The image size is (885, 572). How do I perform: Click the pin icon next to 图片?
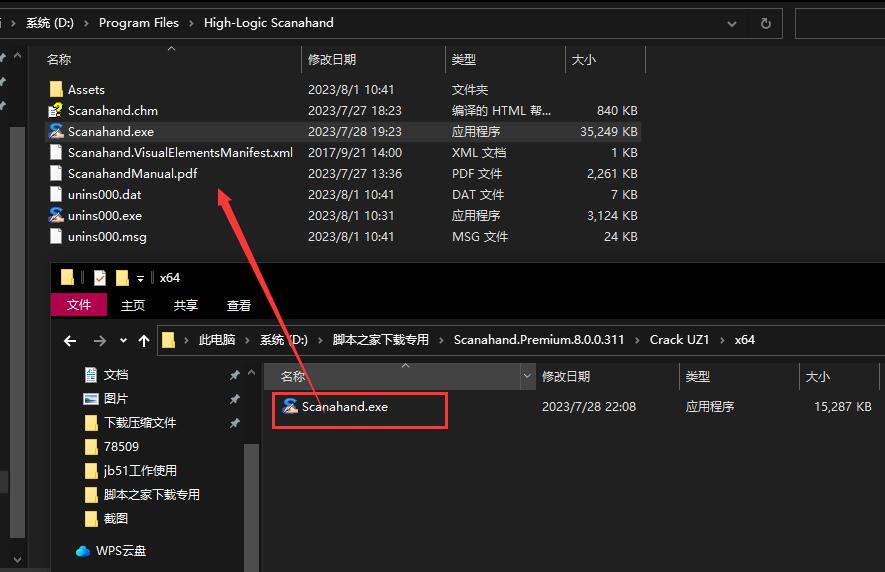pos(235,399)
